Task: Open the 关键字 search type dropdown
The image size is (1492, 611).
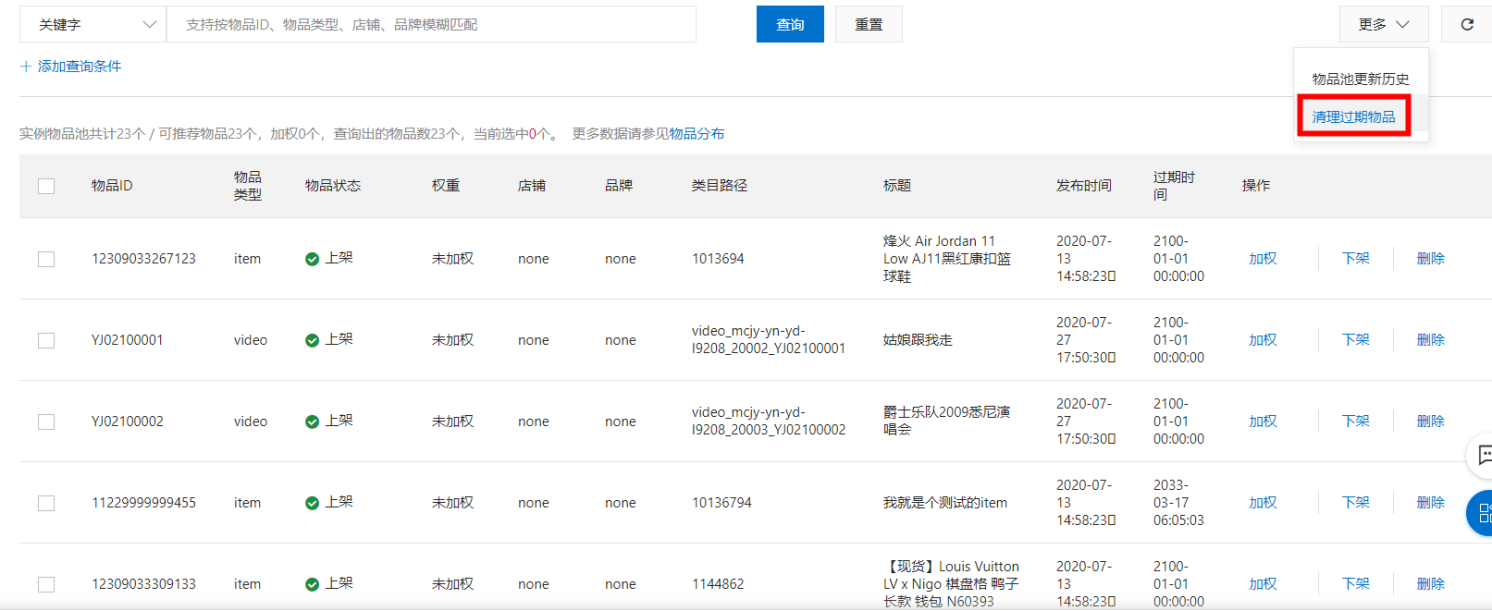Action: click(93, 24)
